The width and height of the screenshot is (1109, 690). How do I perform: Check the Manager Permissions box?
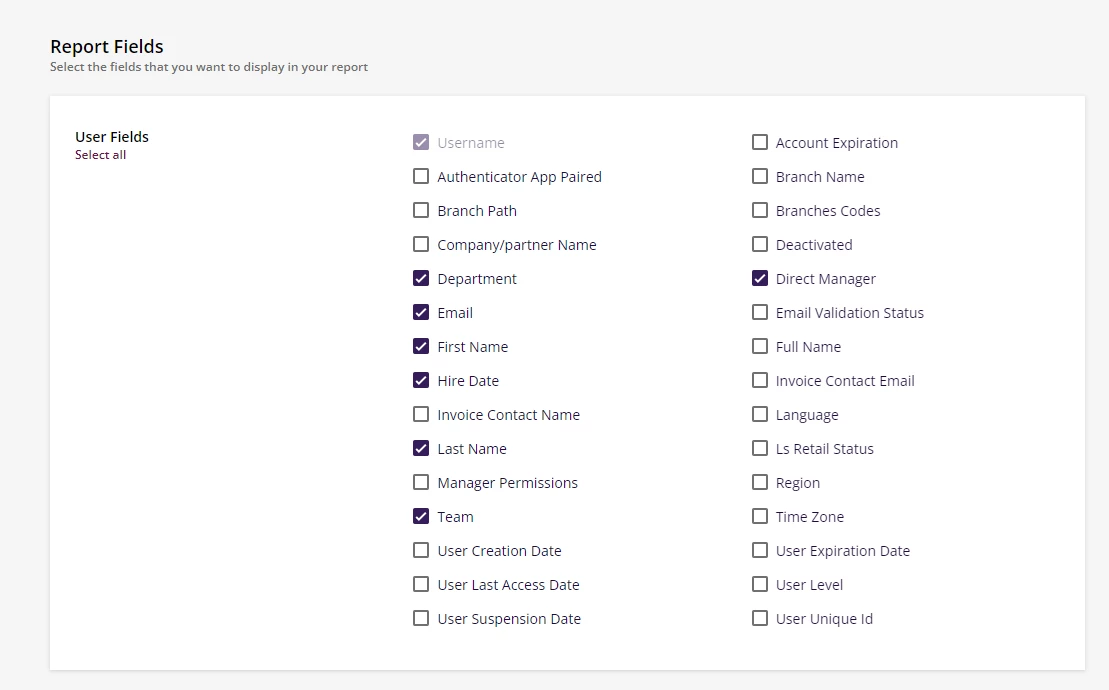pos(421,483)
